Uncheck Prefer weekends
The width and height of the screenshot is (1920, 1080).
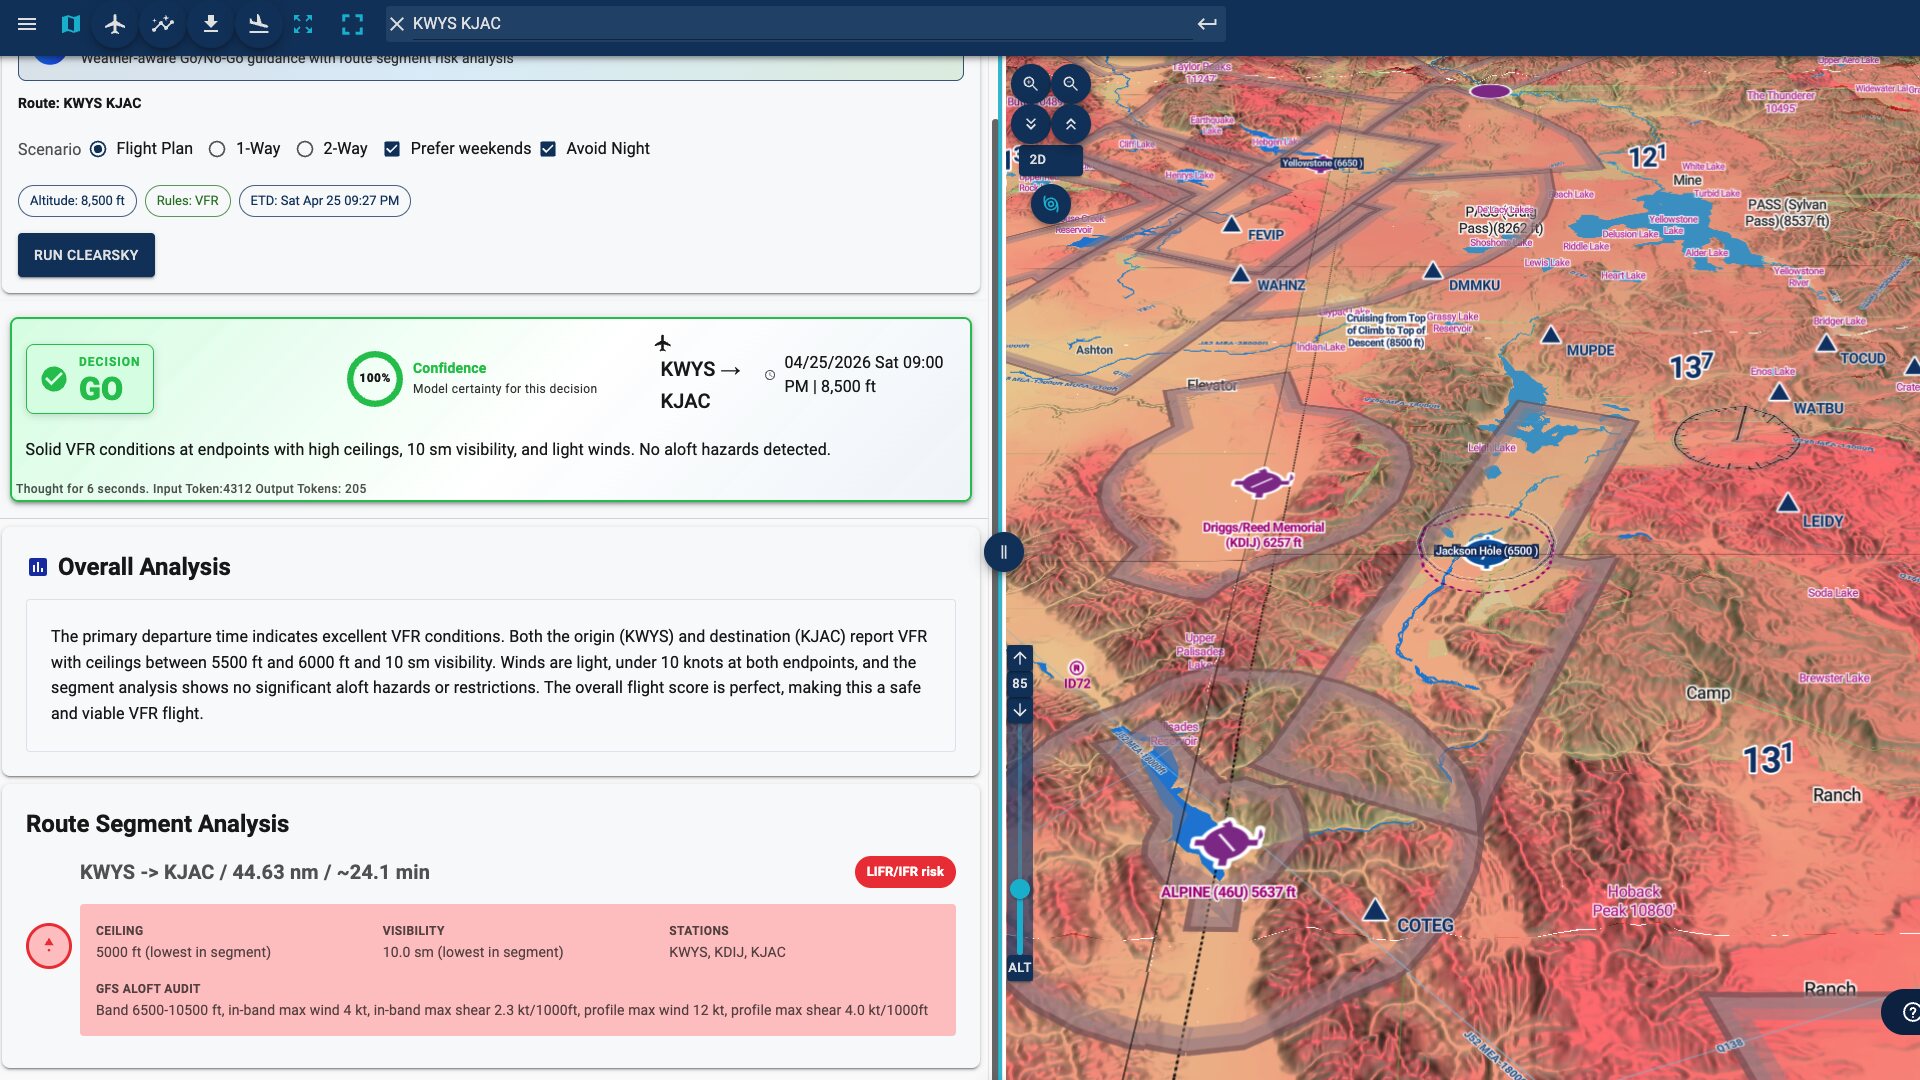pyautogui.click(x=390, y=148)
